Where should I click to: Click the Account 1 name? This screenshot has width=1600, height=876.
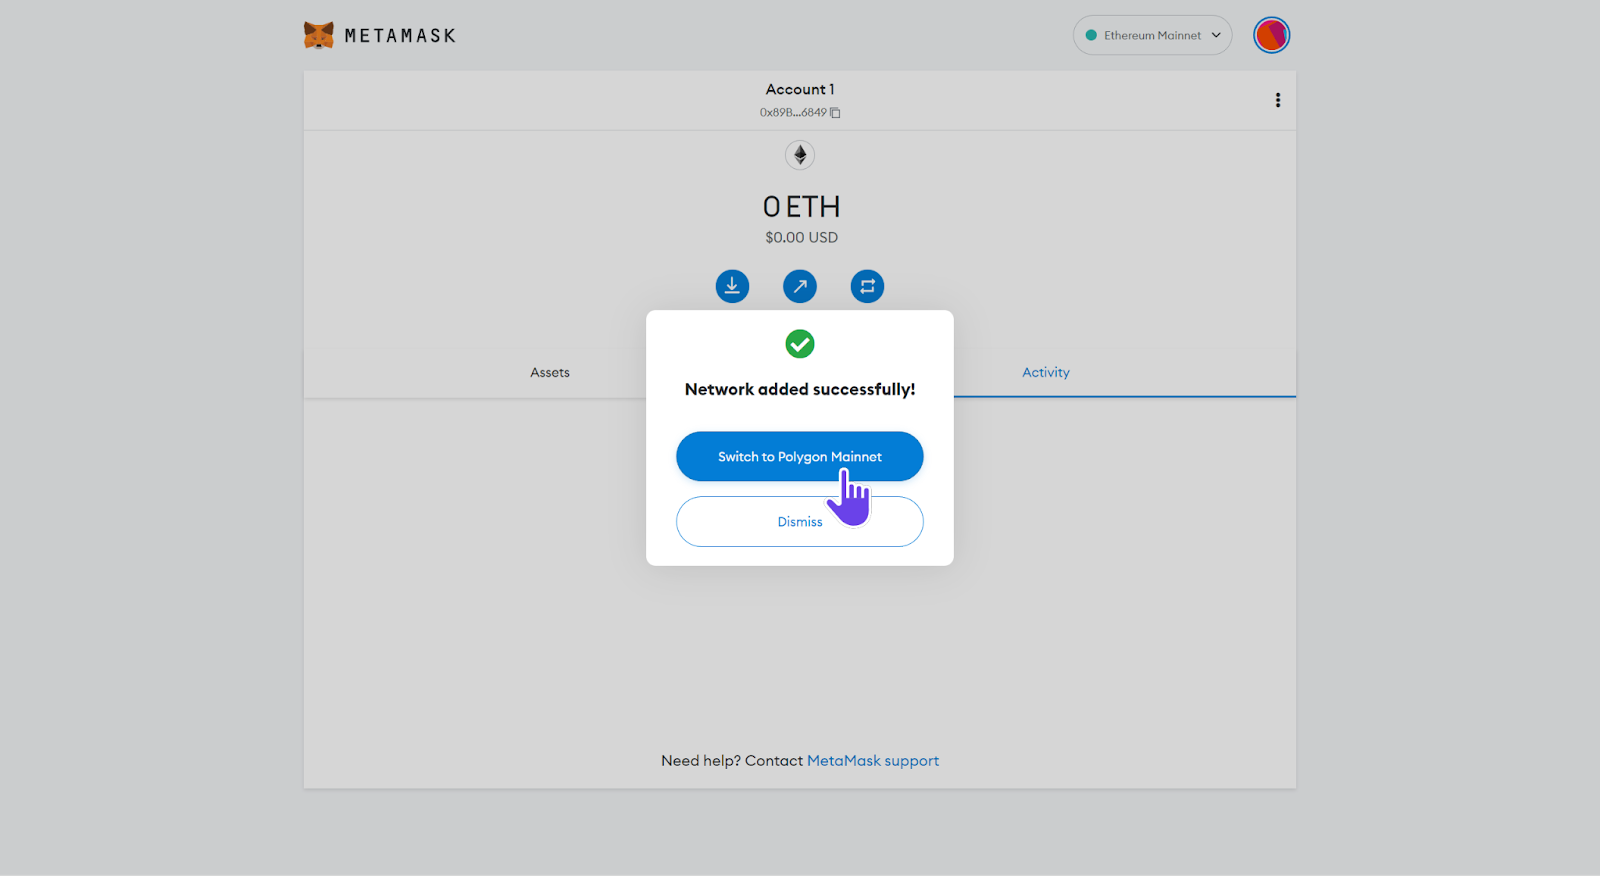coord(800,89)
